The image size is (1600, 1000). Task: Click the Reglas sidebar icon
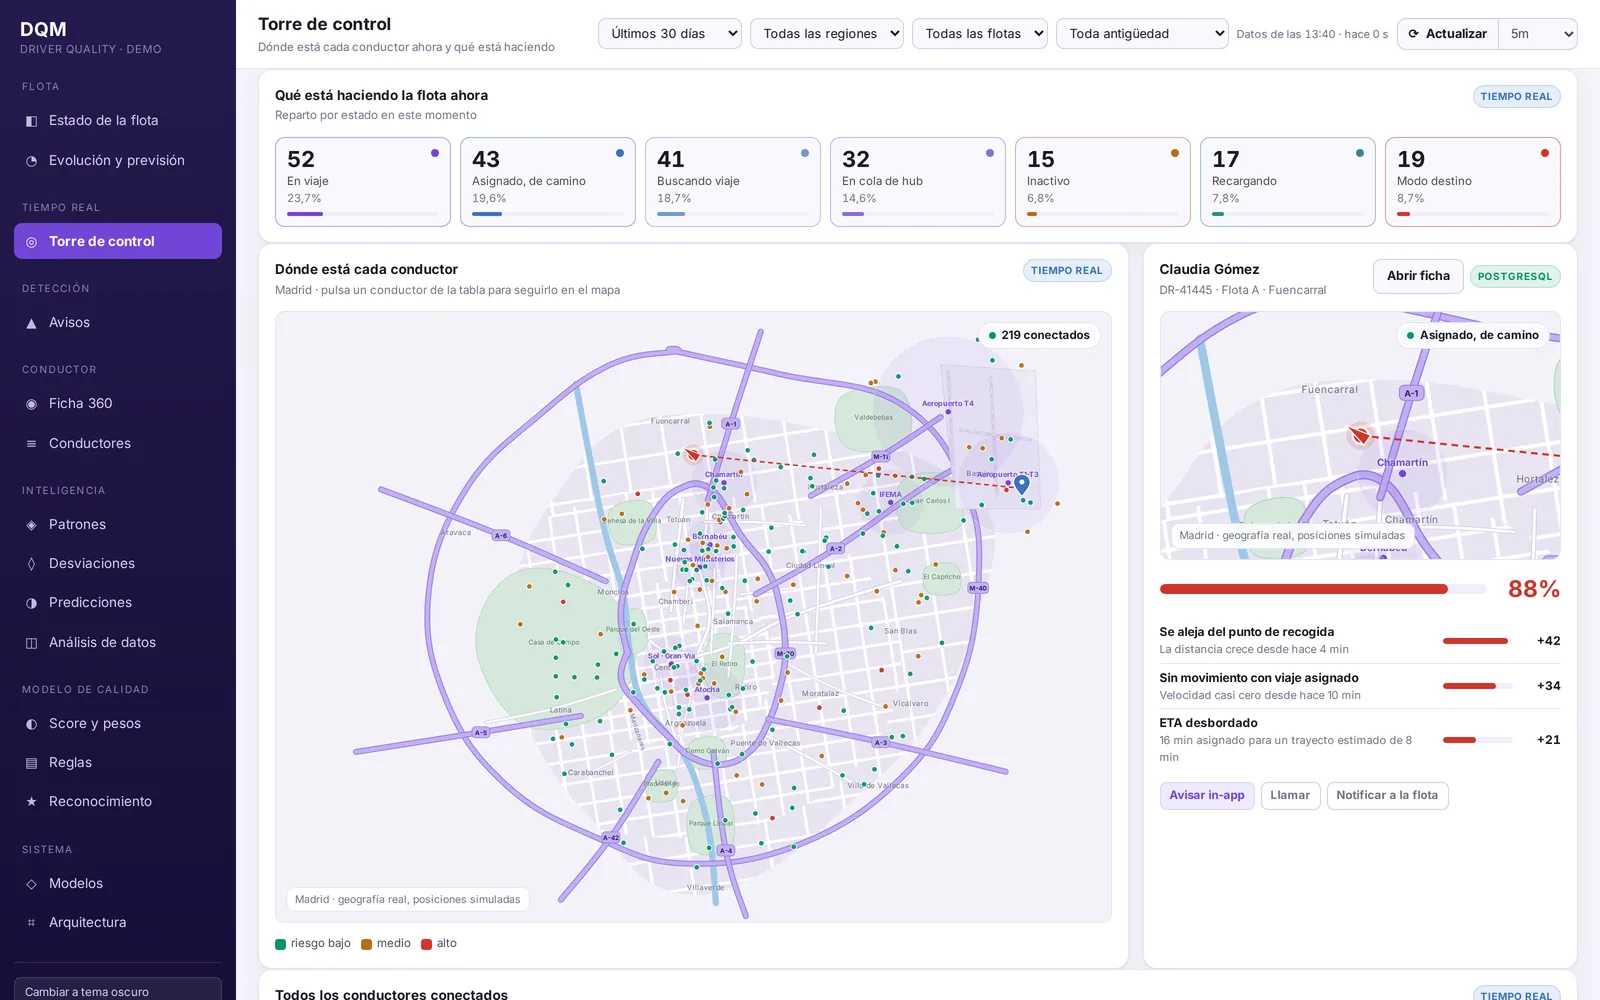click(x=31, y=763)
